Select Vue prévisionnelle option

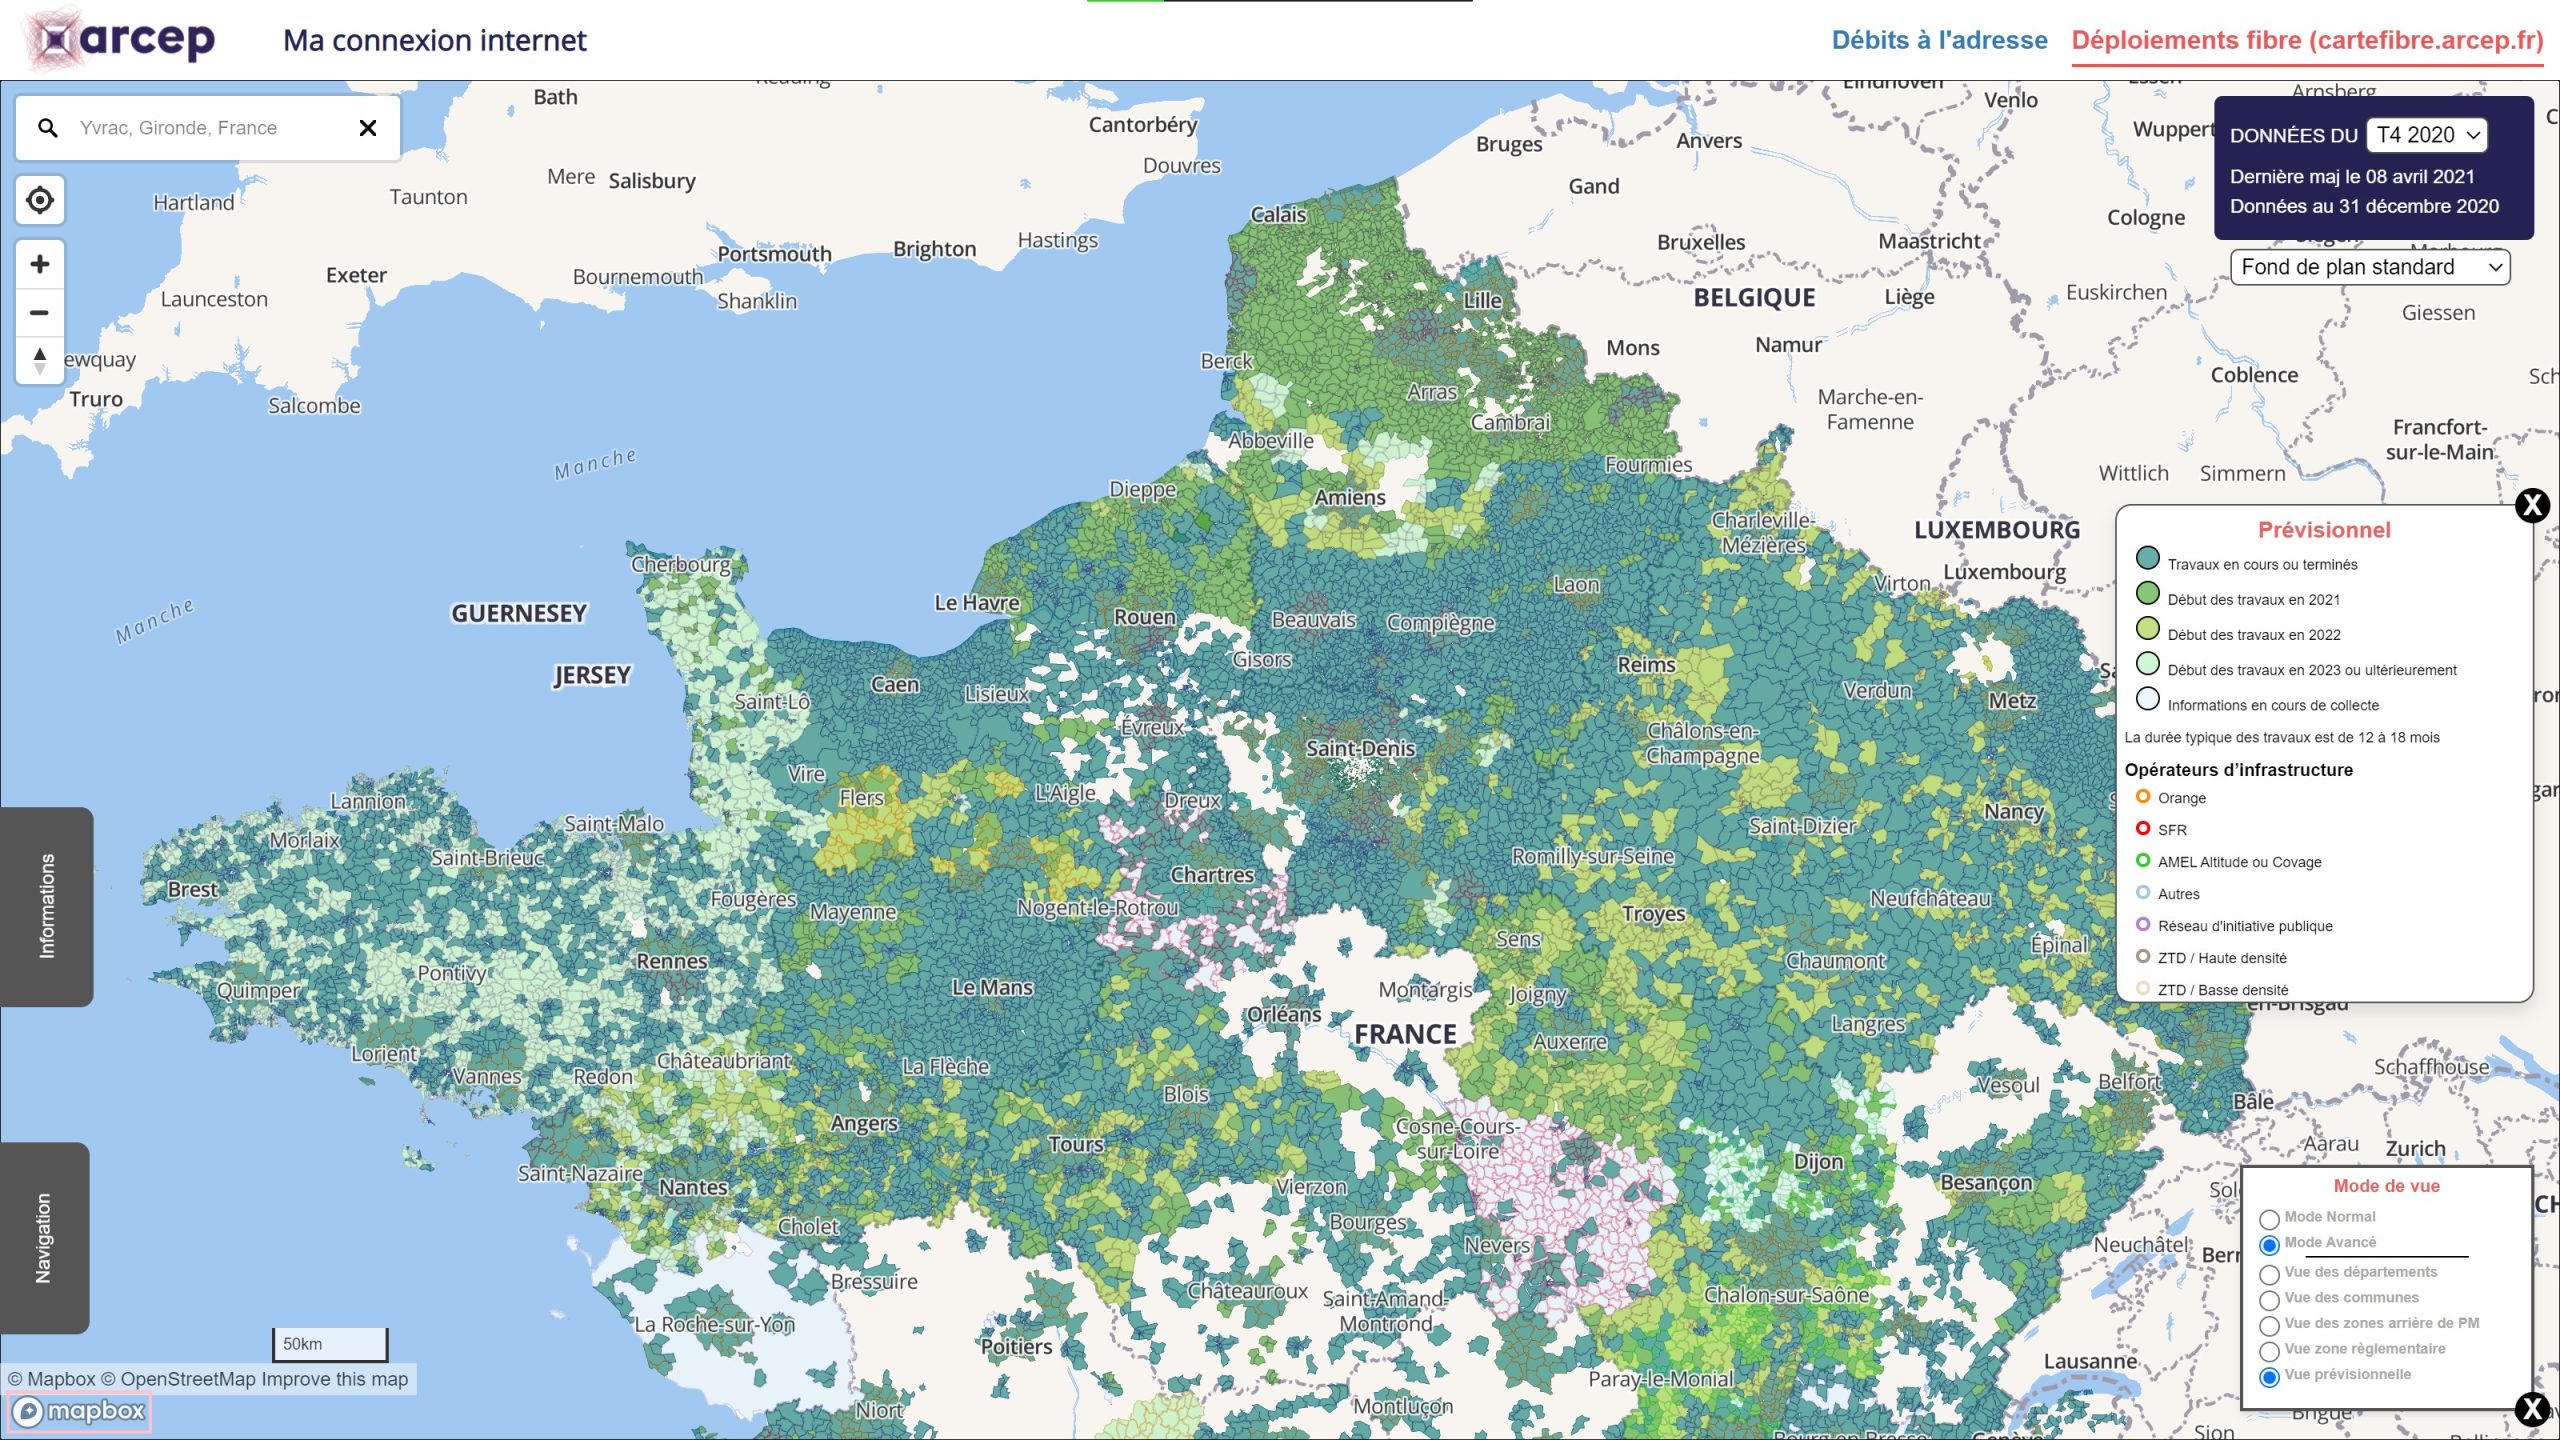tap(2269, 1377)
